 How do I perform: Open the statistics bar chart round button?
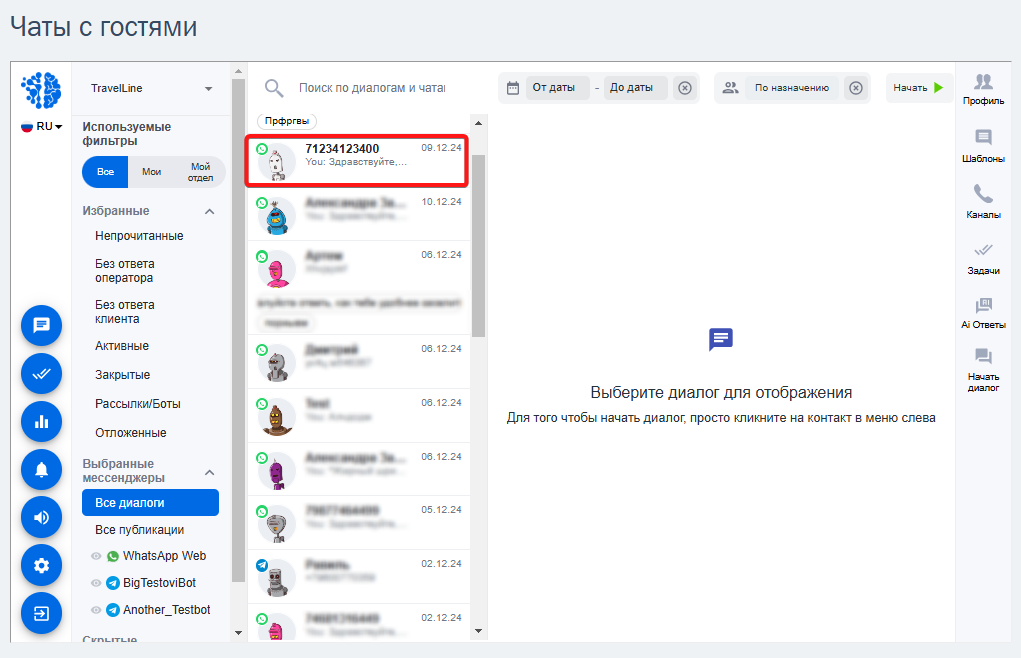tap(42, 422)
